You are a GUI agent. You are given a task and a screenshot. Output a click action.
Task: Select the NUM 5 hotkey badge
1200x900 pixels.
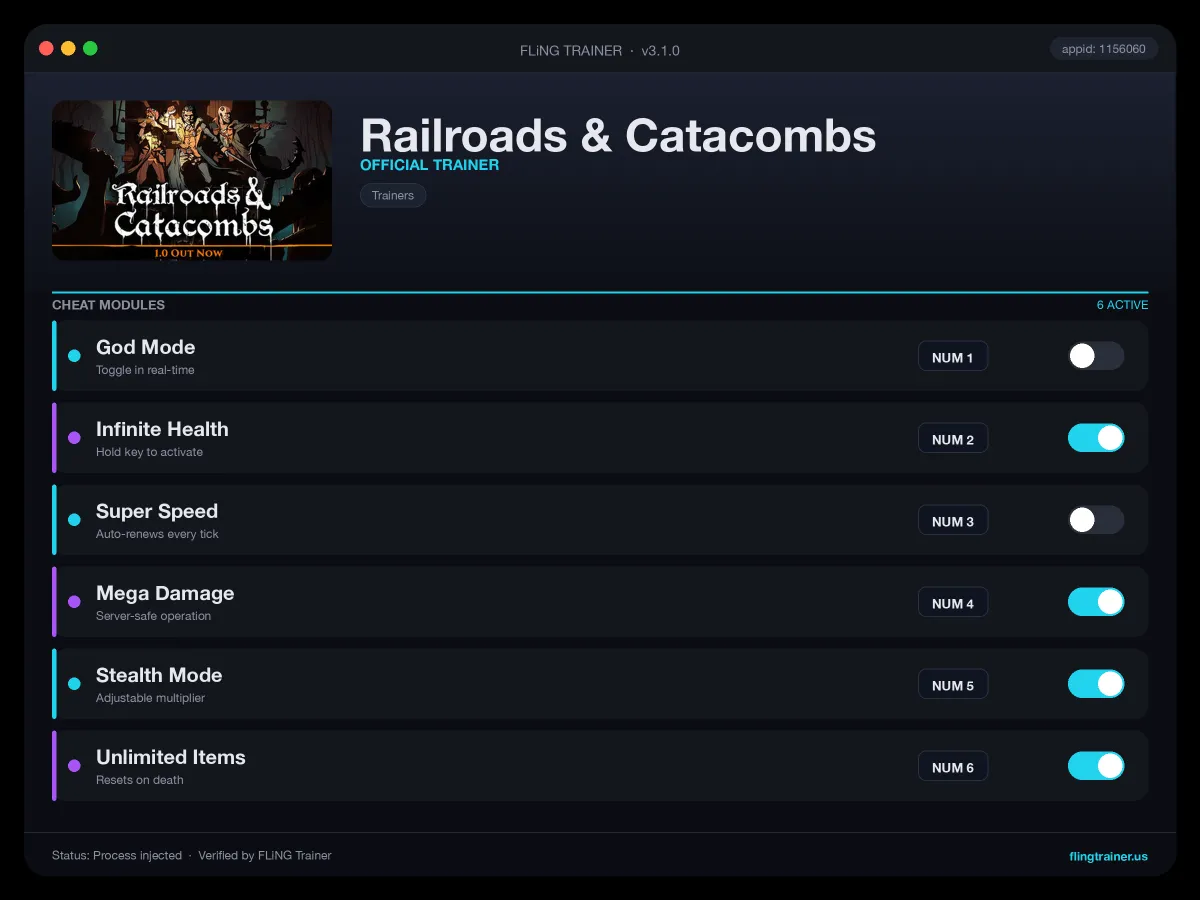click(953, 685)
